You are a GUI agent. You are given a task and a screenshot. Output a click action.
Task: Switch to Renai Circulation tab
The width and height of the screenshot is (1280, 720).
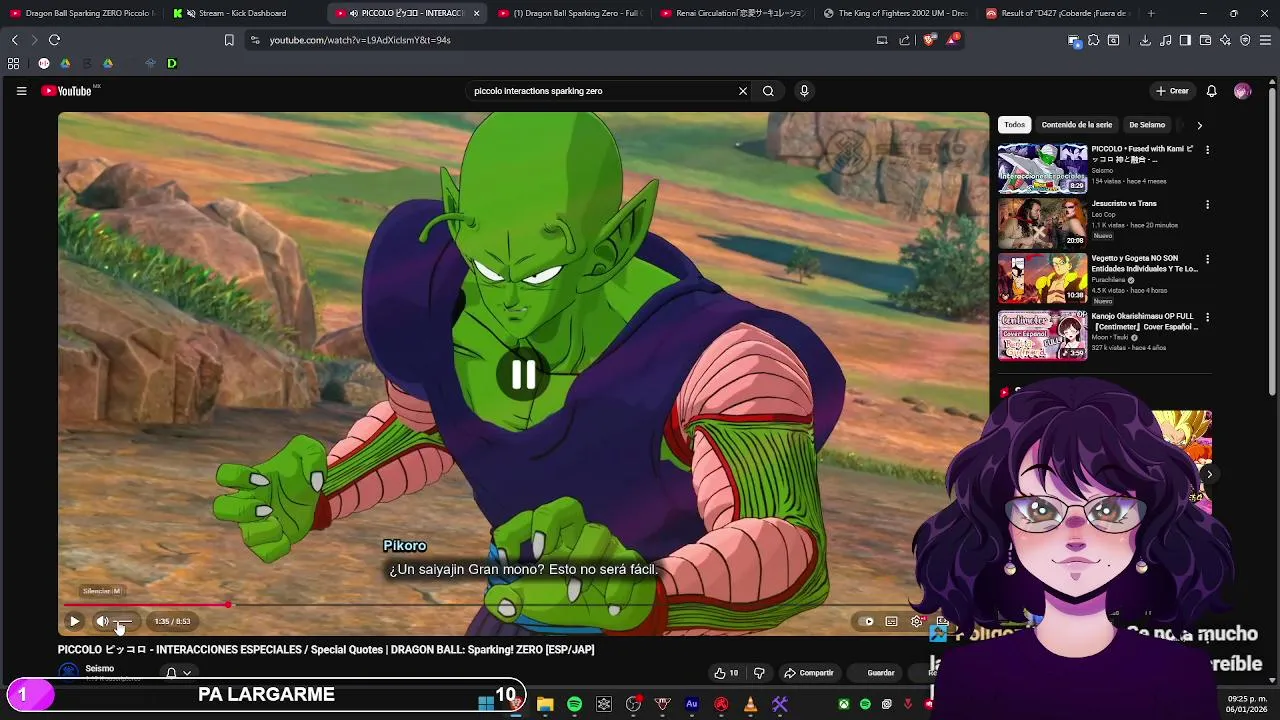pos(734,13)
